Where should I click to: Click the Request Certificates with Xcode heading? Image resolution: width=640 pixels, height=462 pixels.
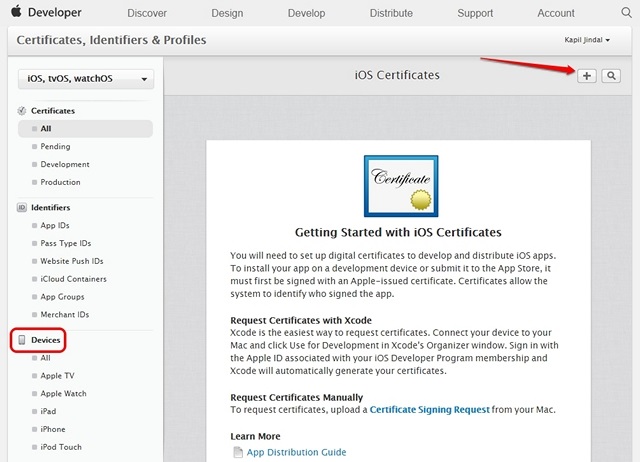[301, 320]
